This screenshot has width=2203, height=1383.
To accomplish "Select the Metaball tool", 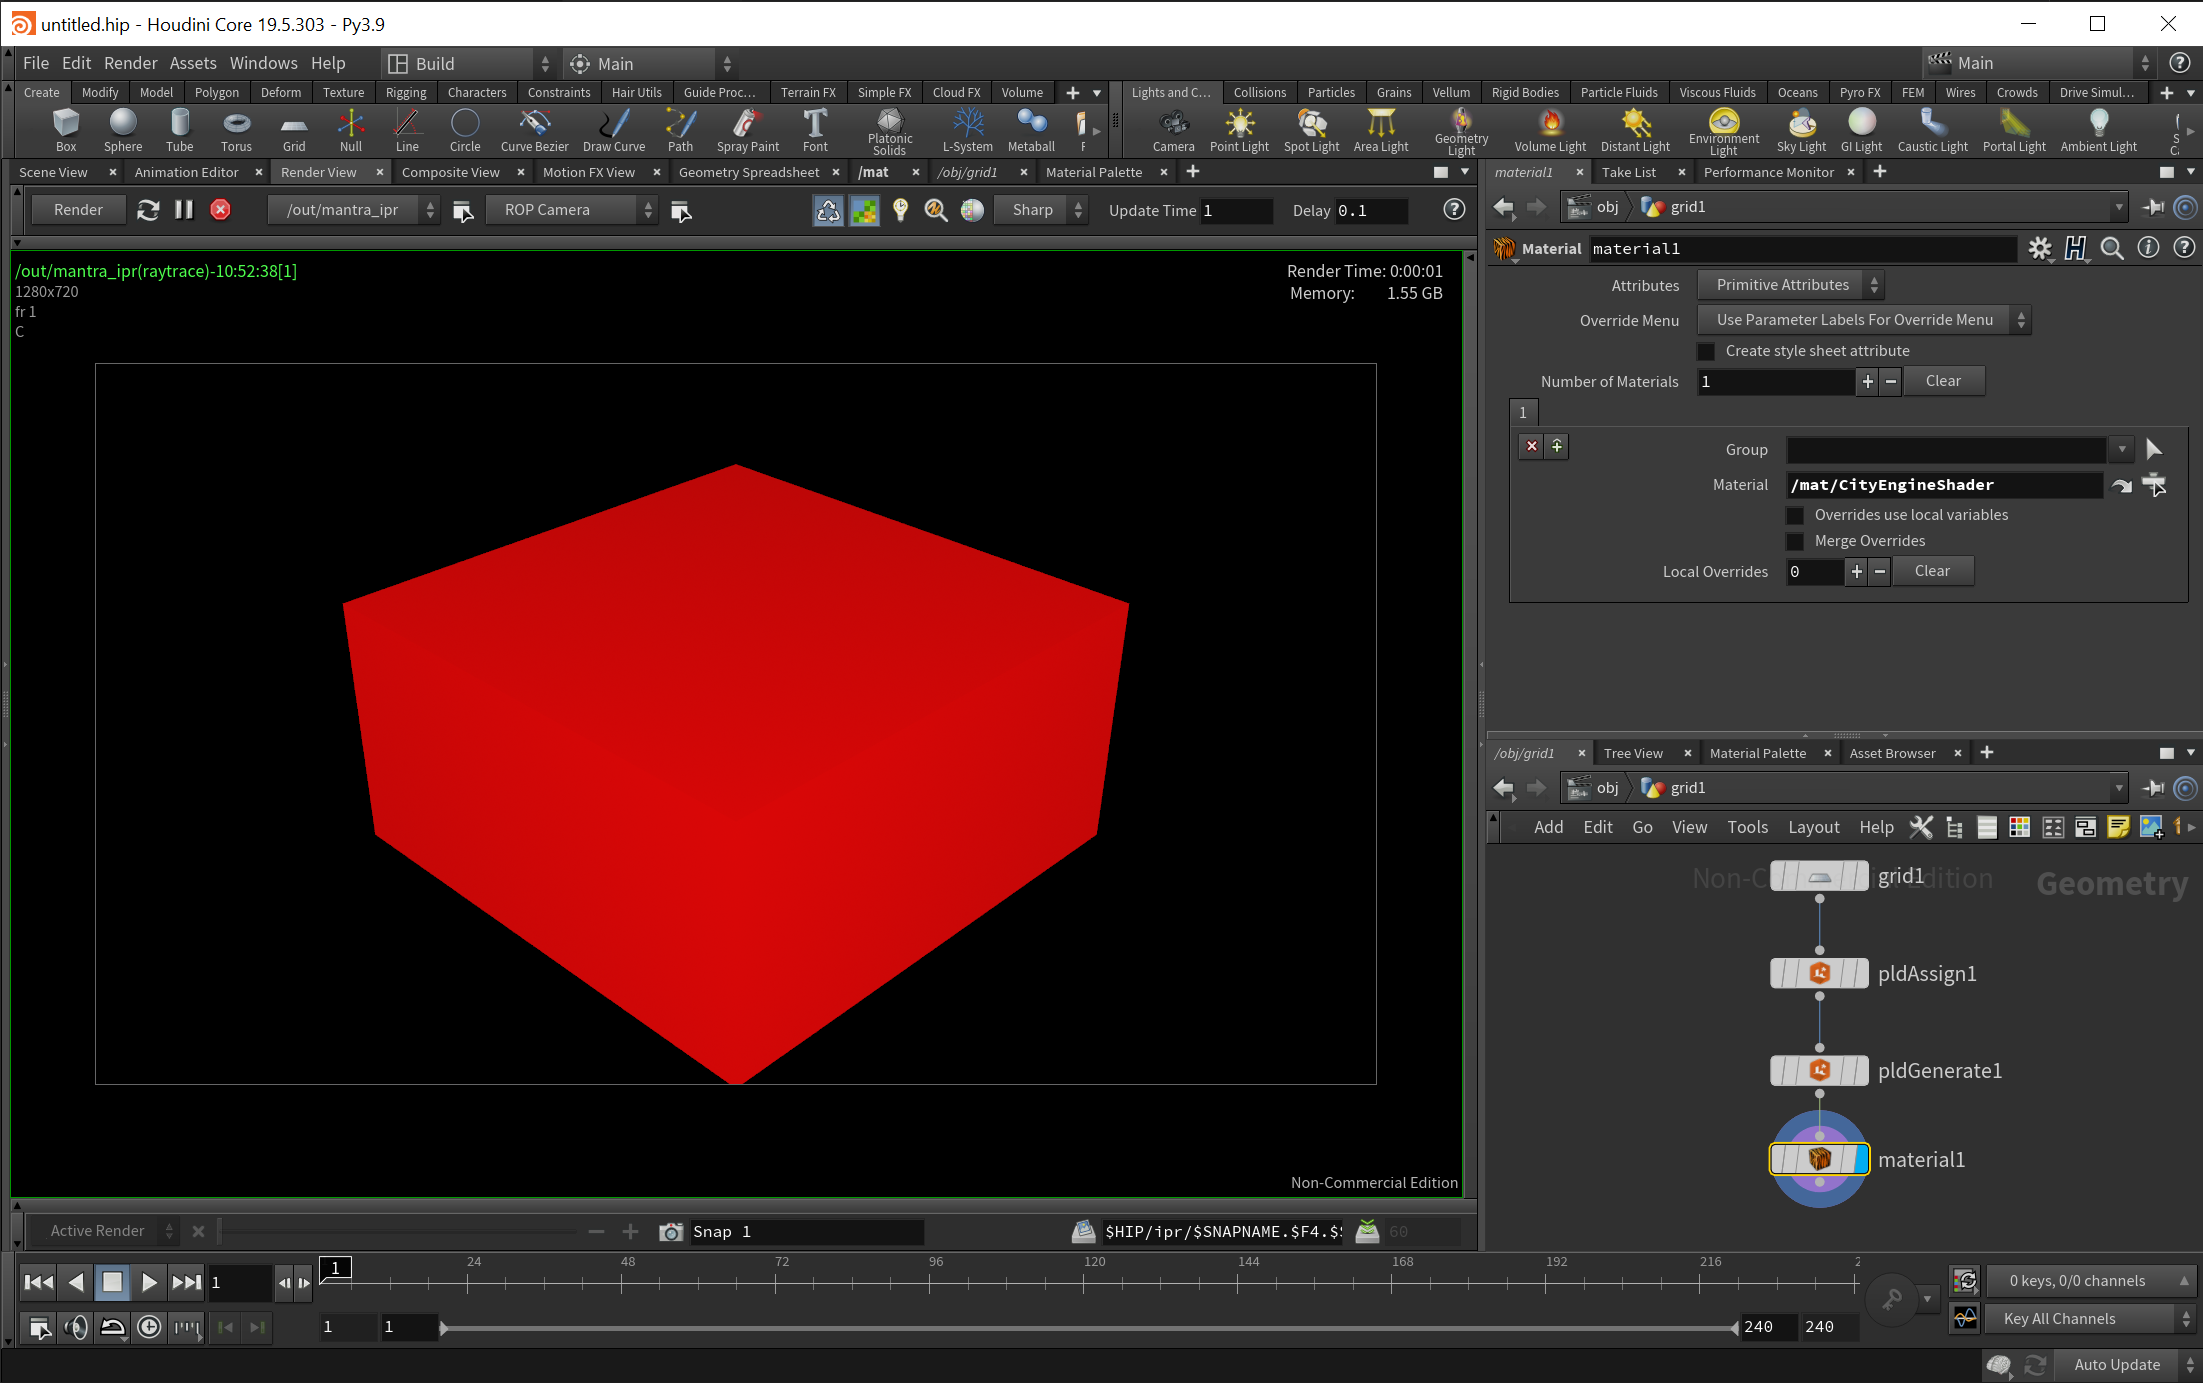I will [1031, 131].
